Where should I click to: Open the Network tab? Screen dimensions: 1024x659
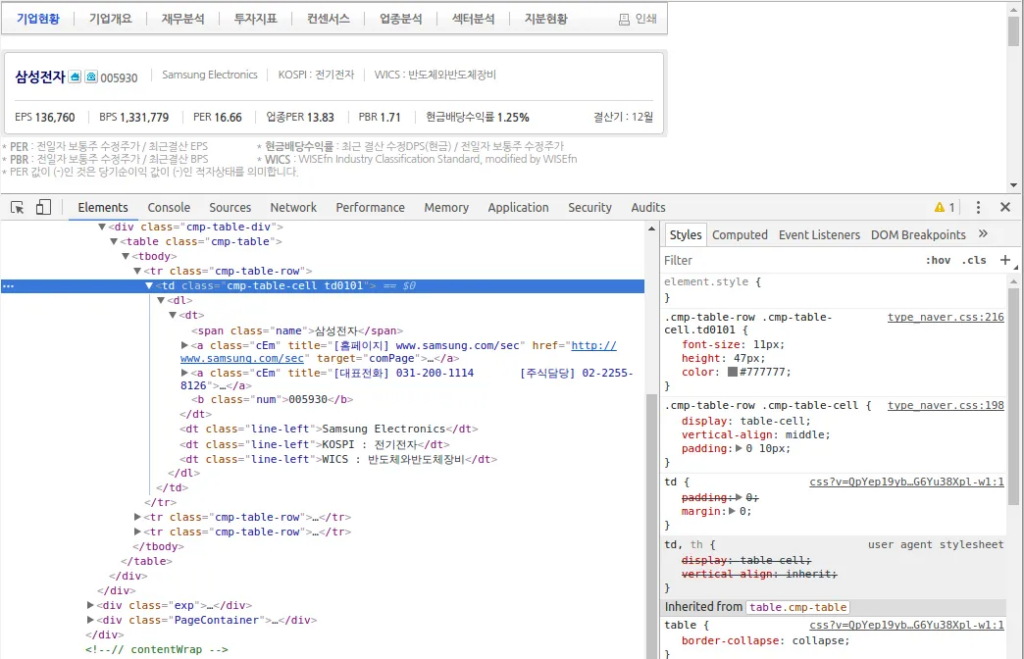pyautogui.click(x=293, y=208)
